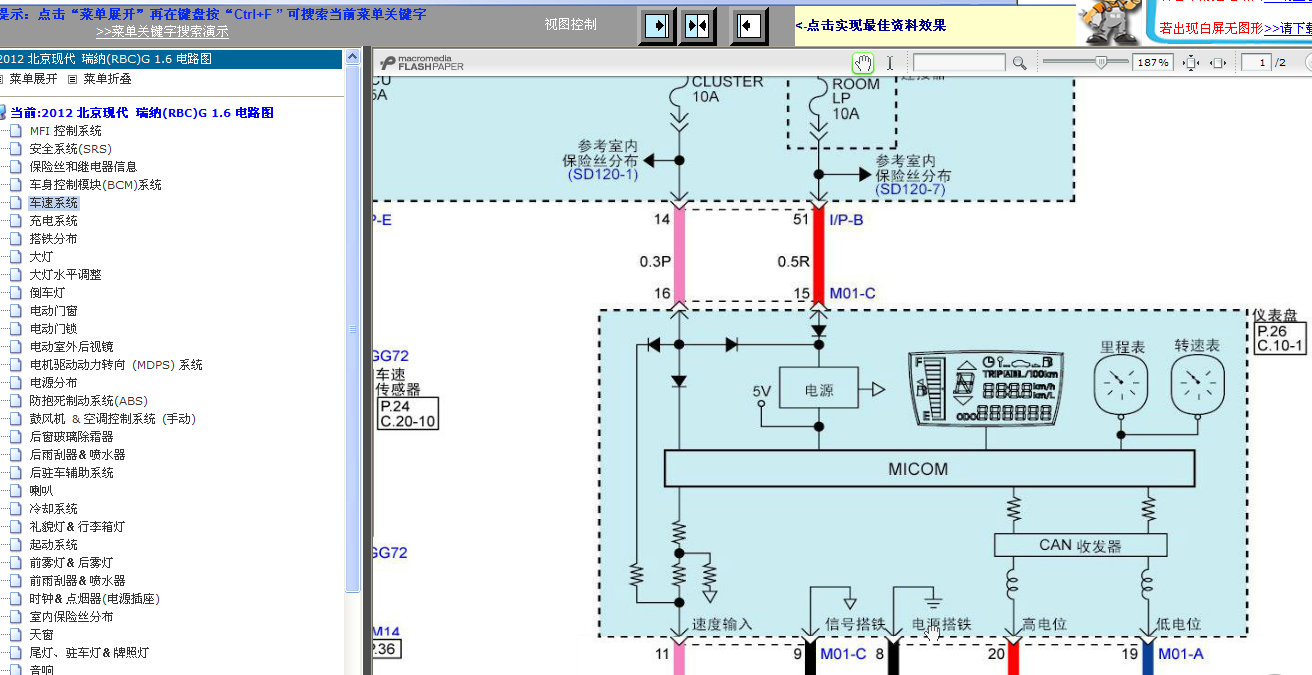Click the page icon beside 充电系统
Viewport: 1312px width, 675px height.
pos(15,221)
